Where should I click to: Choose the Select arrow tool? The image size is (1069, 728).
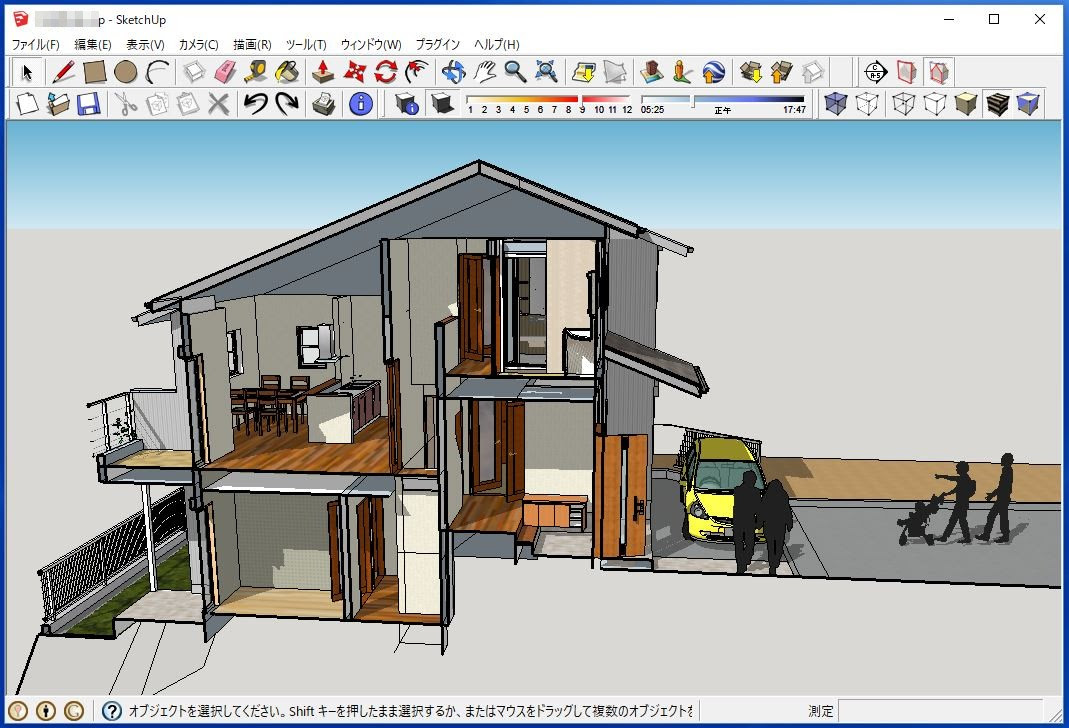(27, 72)
